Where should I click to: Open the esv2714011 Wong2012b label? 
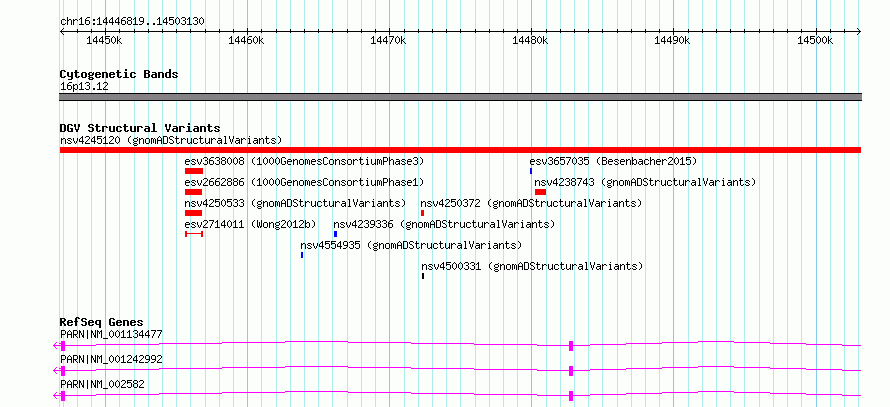tap(251, 224)
